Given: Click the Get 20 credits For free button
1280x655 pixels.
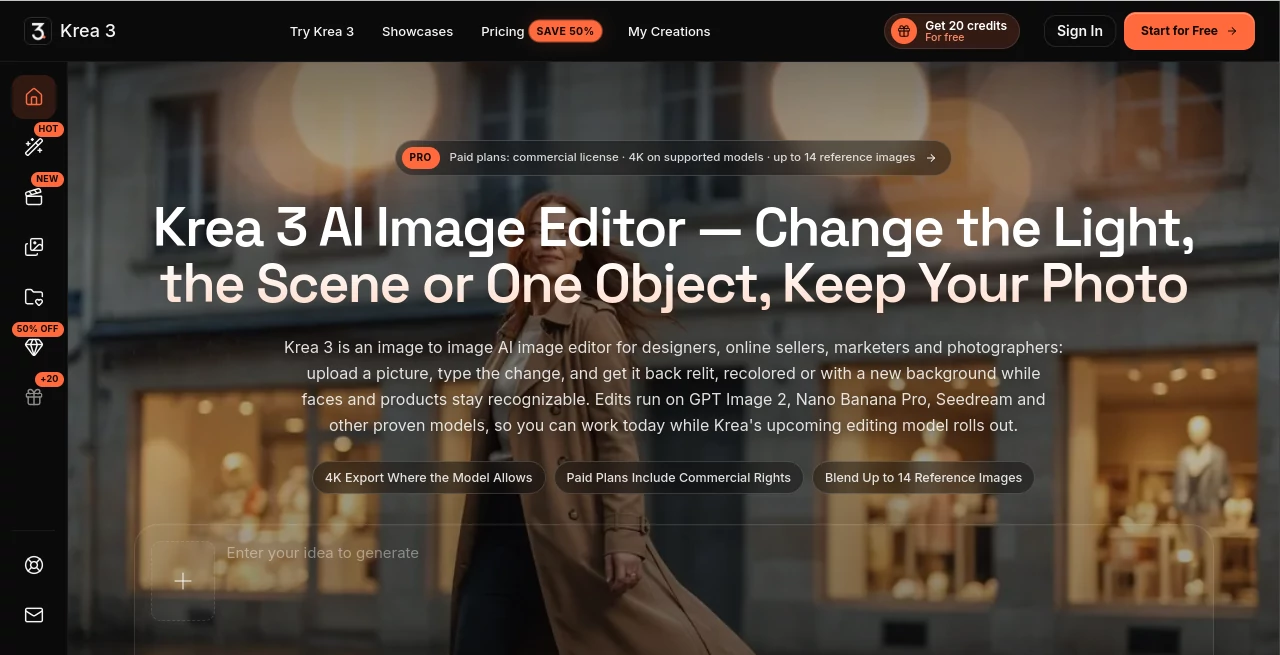Looking at the screenshot, I should pos(952,31).
